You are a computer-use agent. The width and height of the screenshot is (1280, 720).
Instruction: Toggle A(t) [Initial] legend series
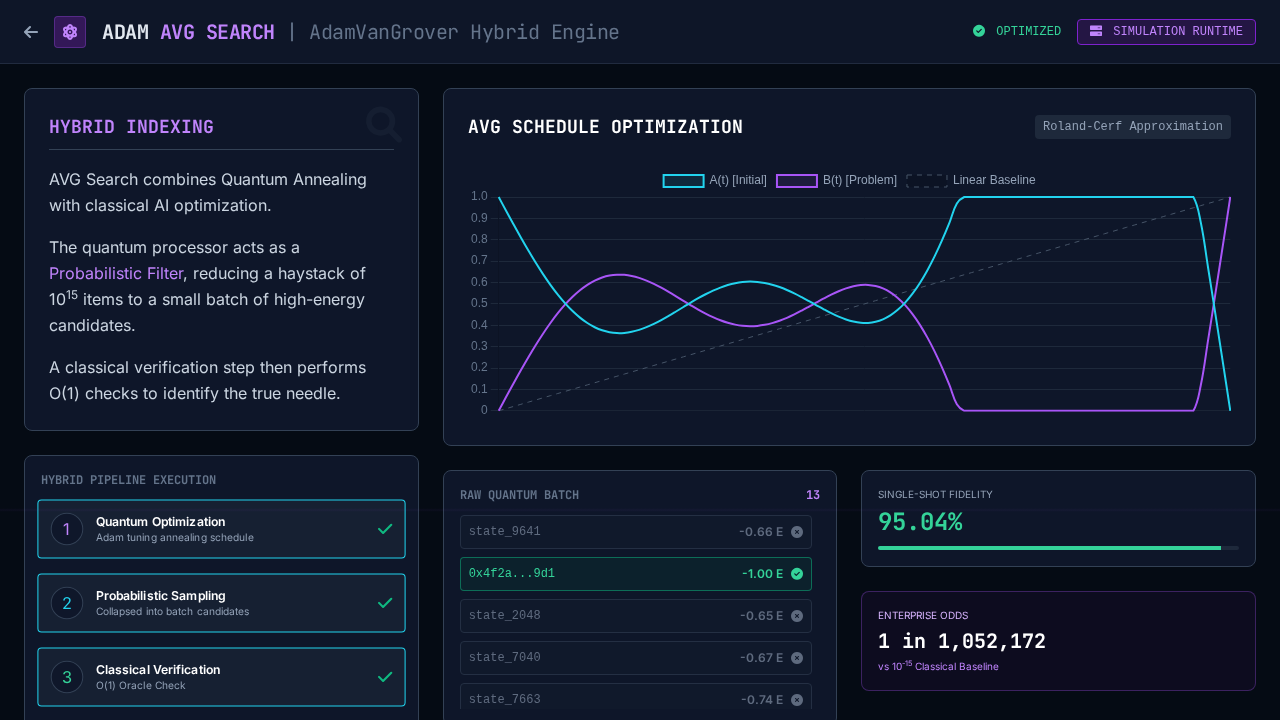point(715,180)
